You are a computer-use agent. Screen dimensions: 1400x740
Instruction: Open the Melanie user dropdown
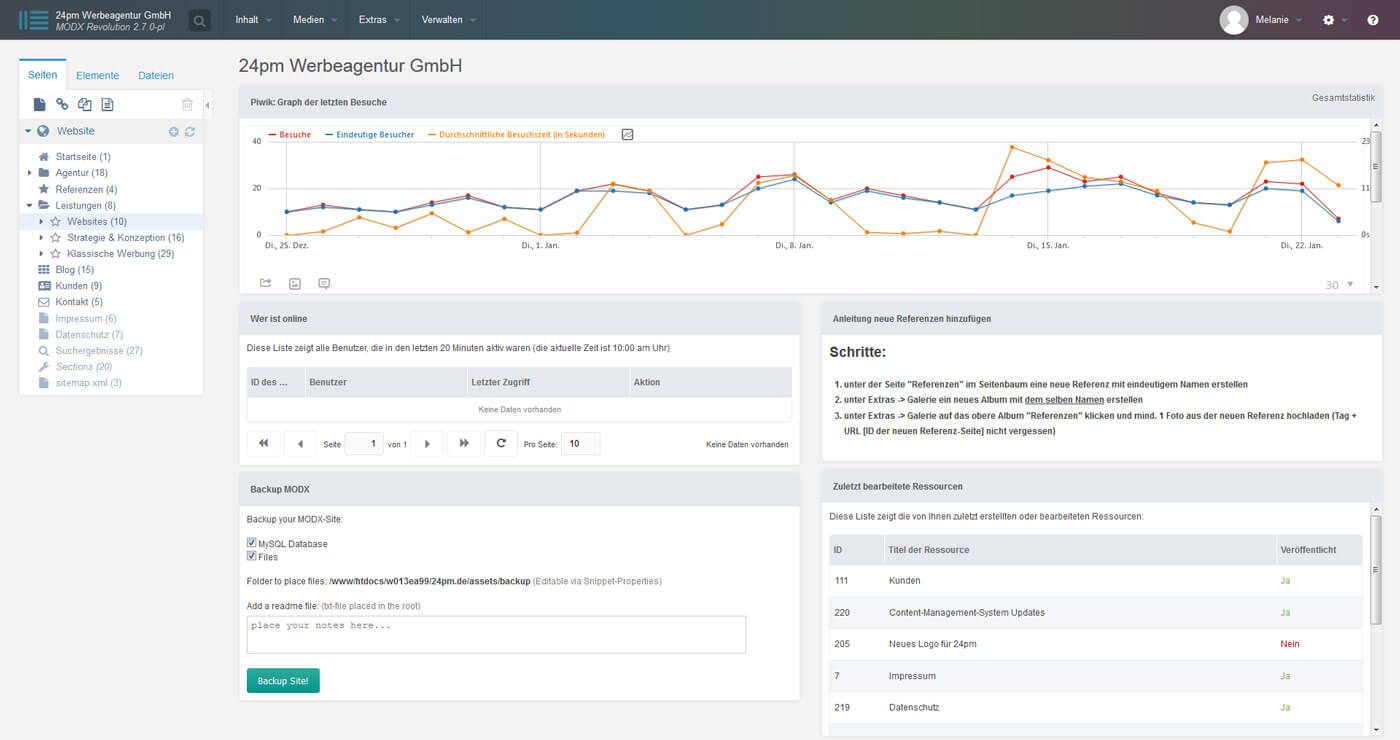tap(1280, 20)
